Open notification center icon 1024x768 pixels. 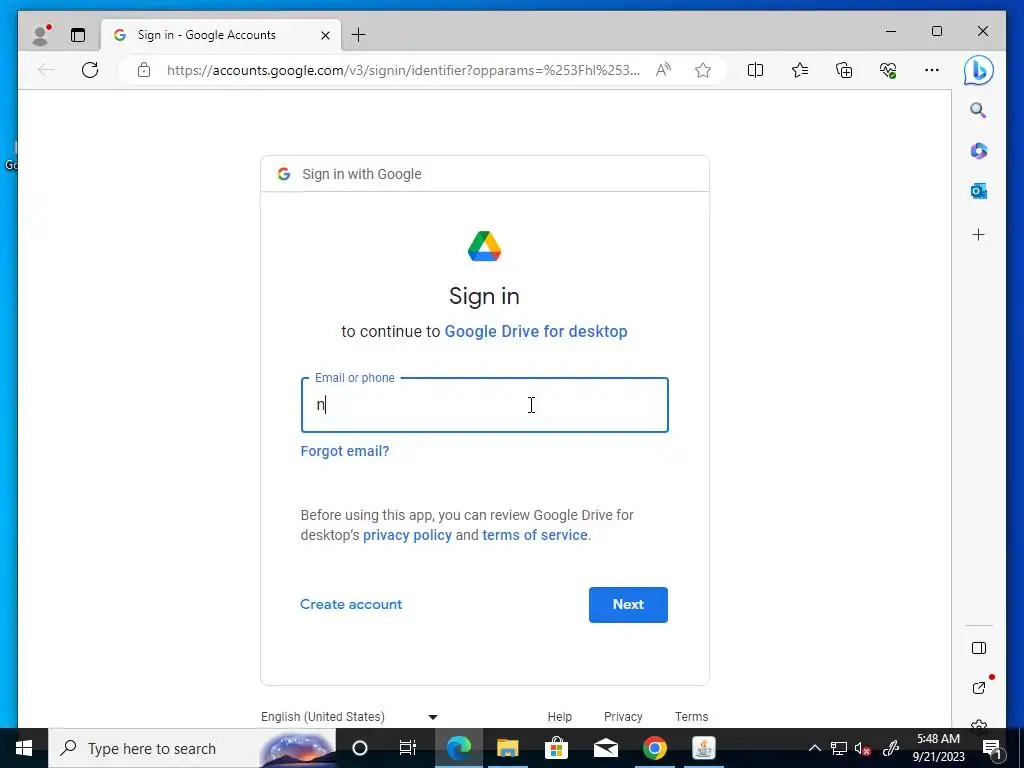(992, 748)
